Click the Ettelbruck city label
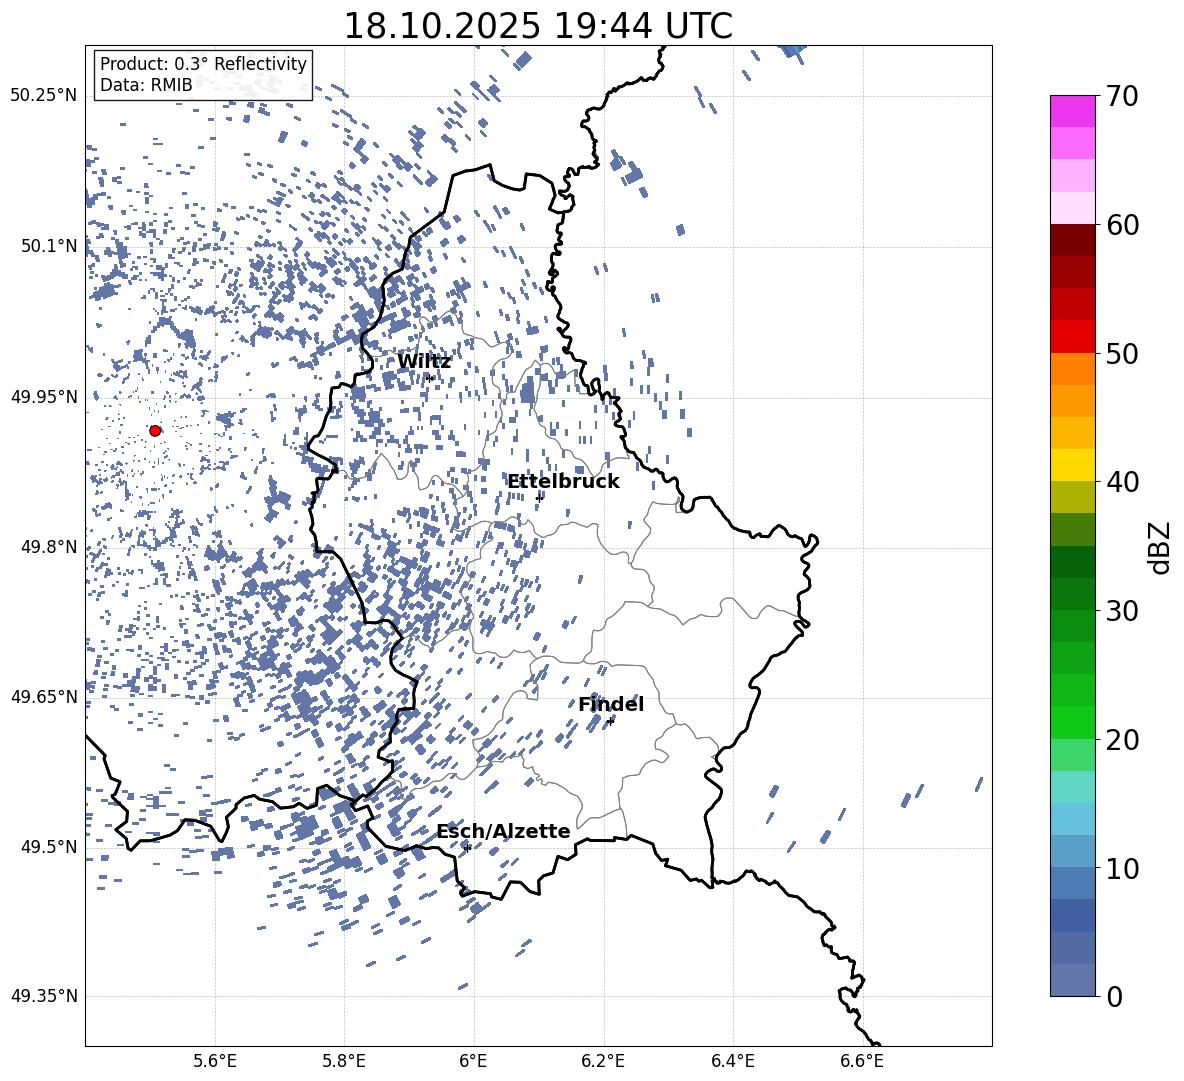Image resolution: width=1184 pixels, height=1081 pixels. click(563, 482)
